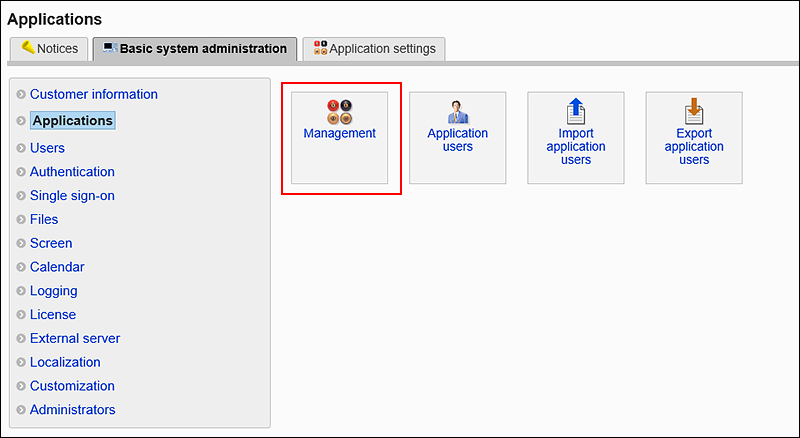The image size is (800, 438).
Task: Open the Administrators link
Action: click(x=72, y=410)
